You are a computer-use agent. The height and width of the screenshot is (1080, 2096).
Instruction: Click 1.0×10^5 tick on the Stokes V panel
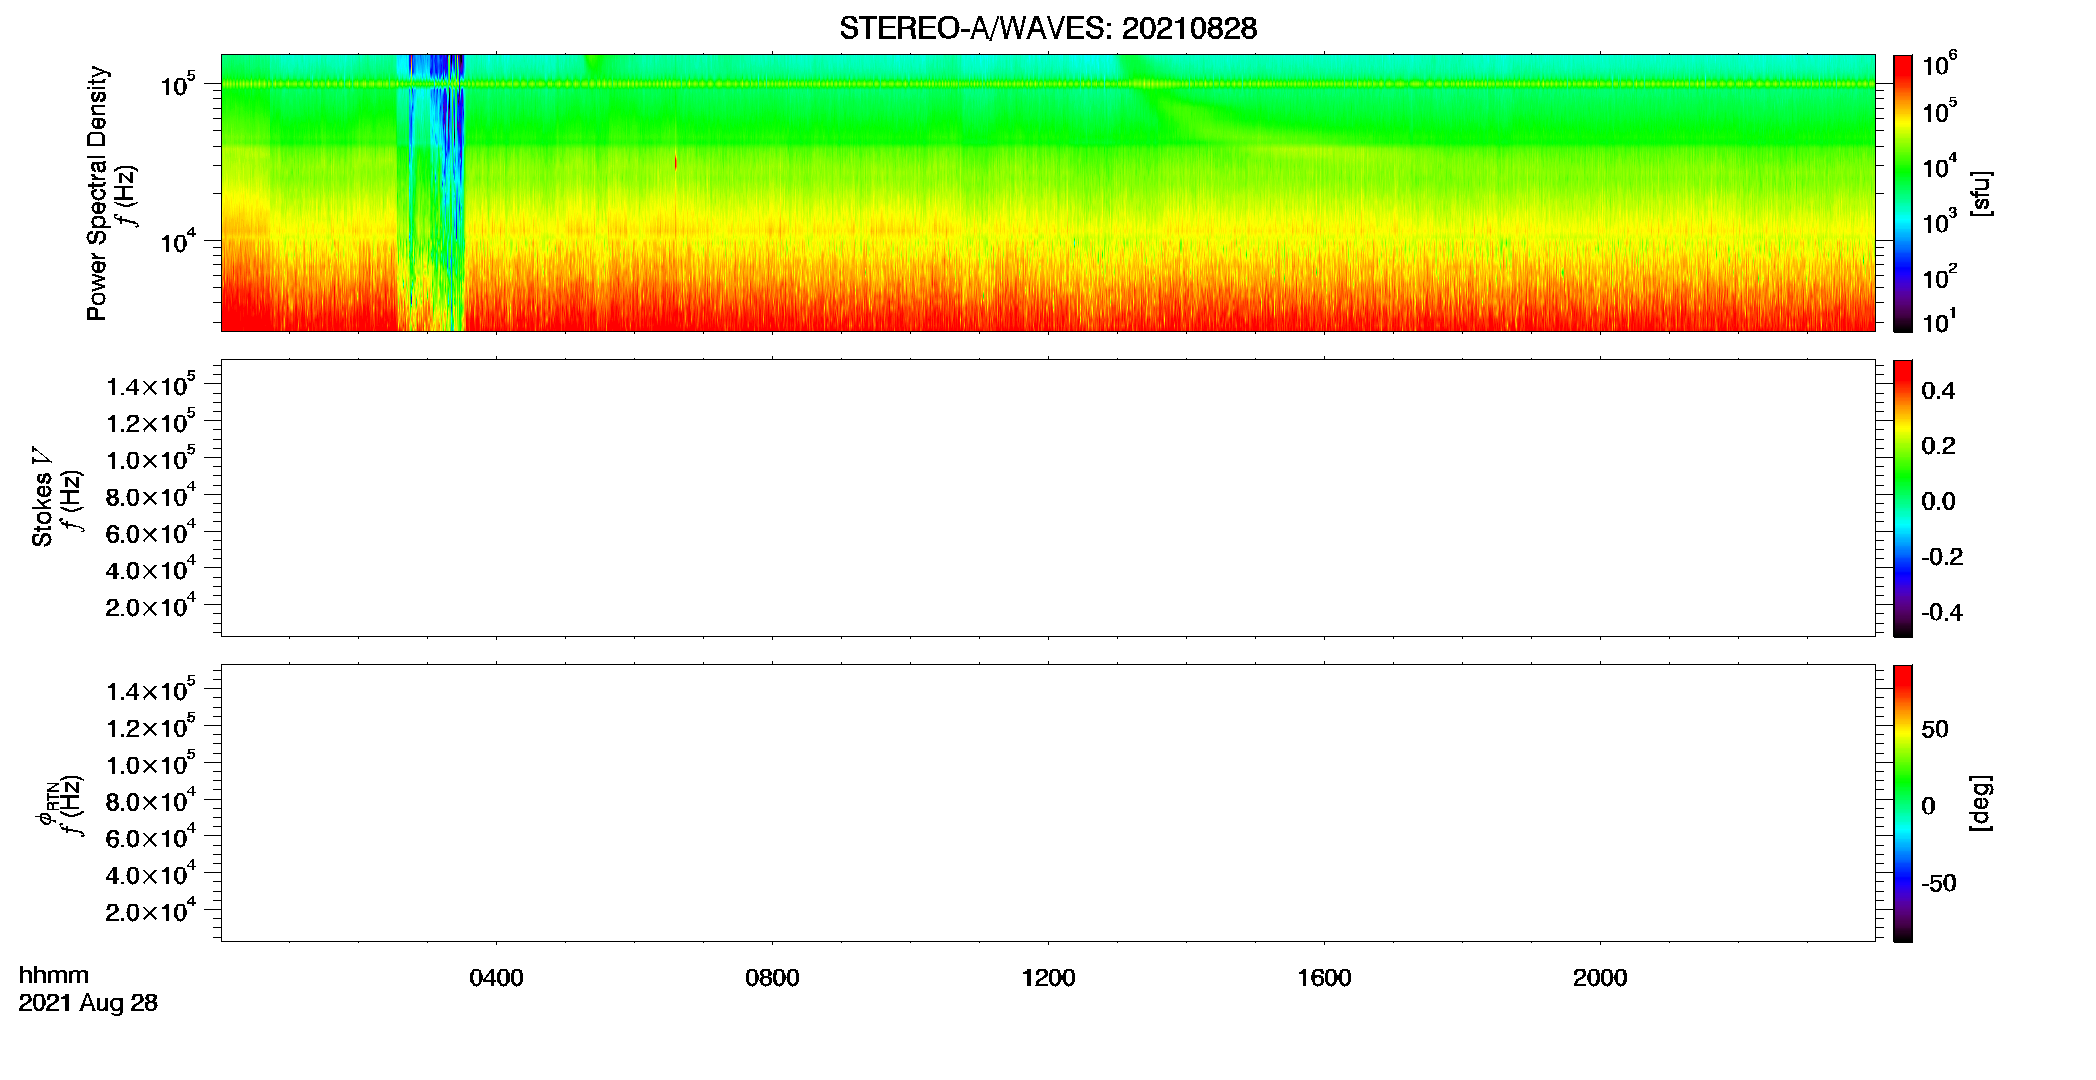[151, 458]
